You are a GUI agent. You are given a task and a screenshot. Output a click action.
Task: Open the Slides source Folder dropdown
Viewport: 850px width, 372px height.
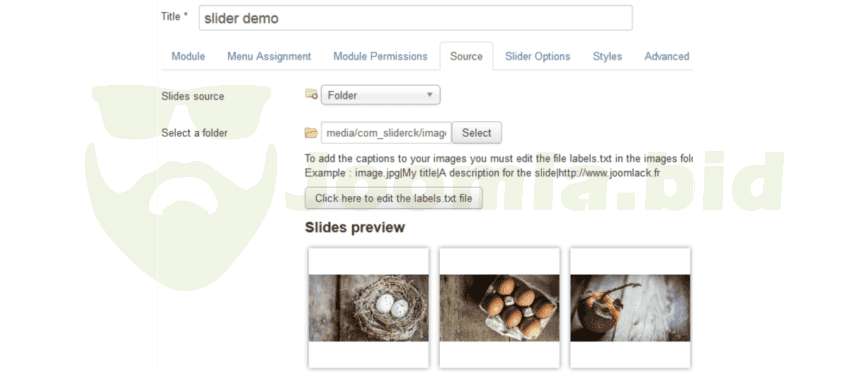click(381, 95)
